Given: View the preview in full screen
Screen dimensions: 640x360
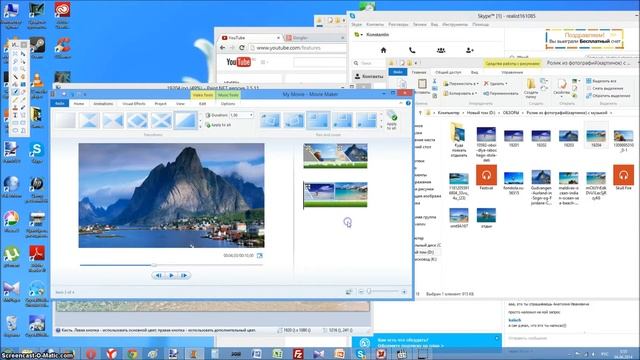Looking at the screenshot, I should click(x=260, y=256).
